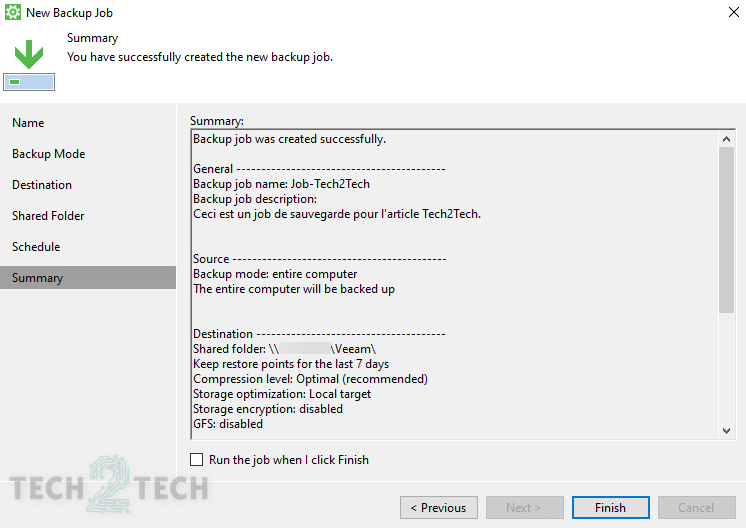The height and width of the screenshot is (528, 746).
Task: Click the green download arrow summary icon
Action: pyautogui.click(x=29, y=55)
